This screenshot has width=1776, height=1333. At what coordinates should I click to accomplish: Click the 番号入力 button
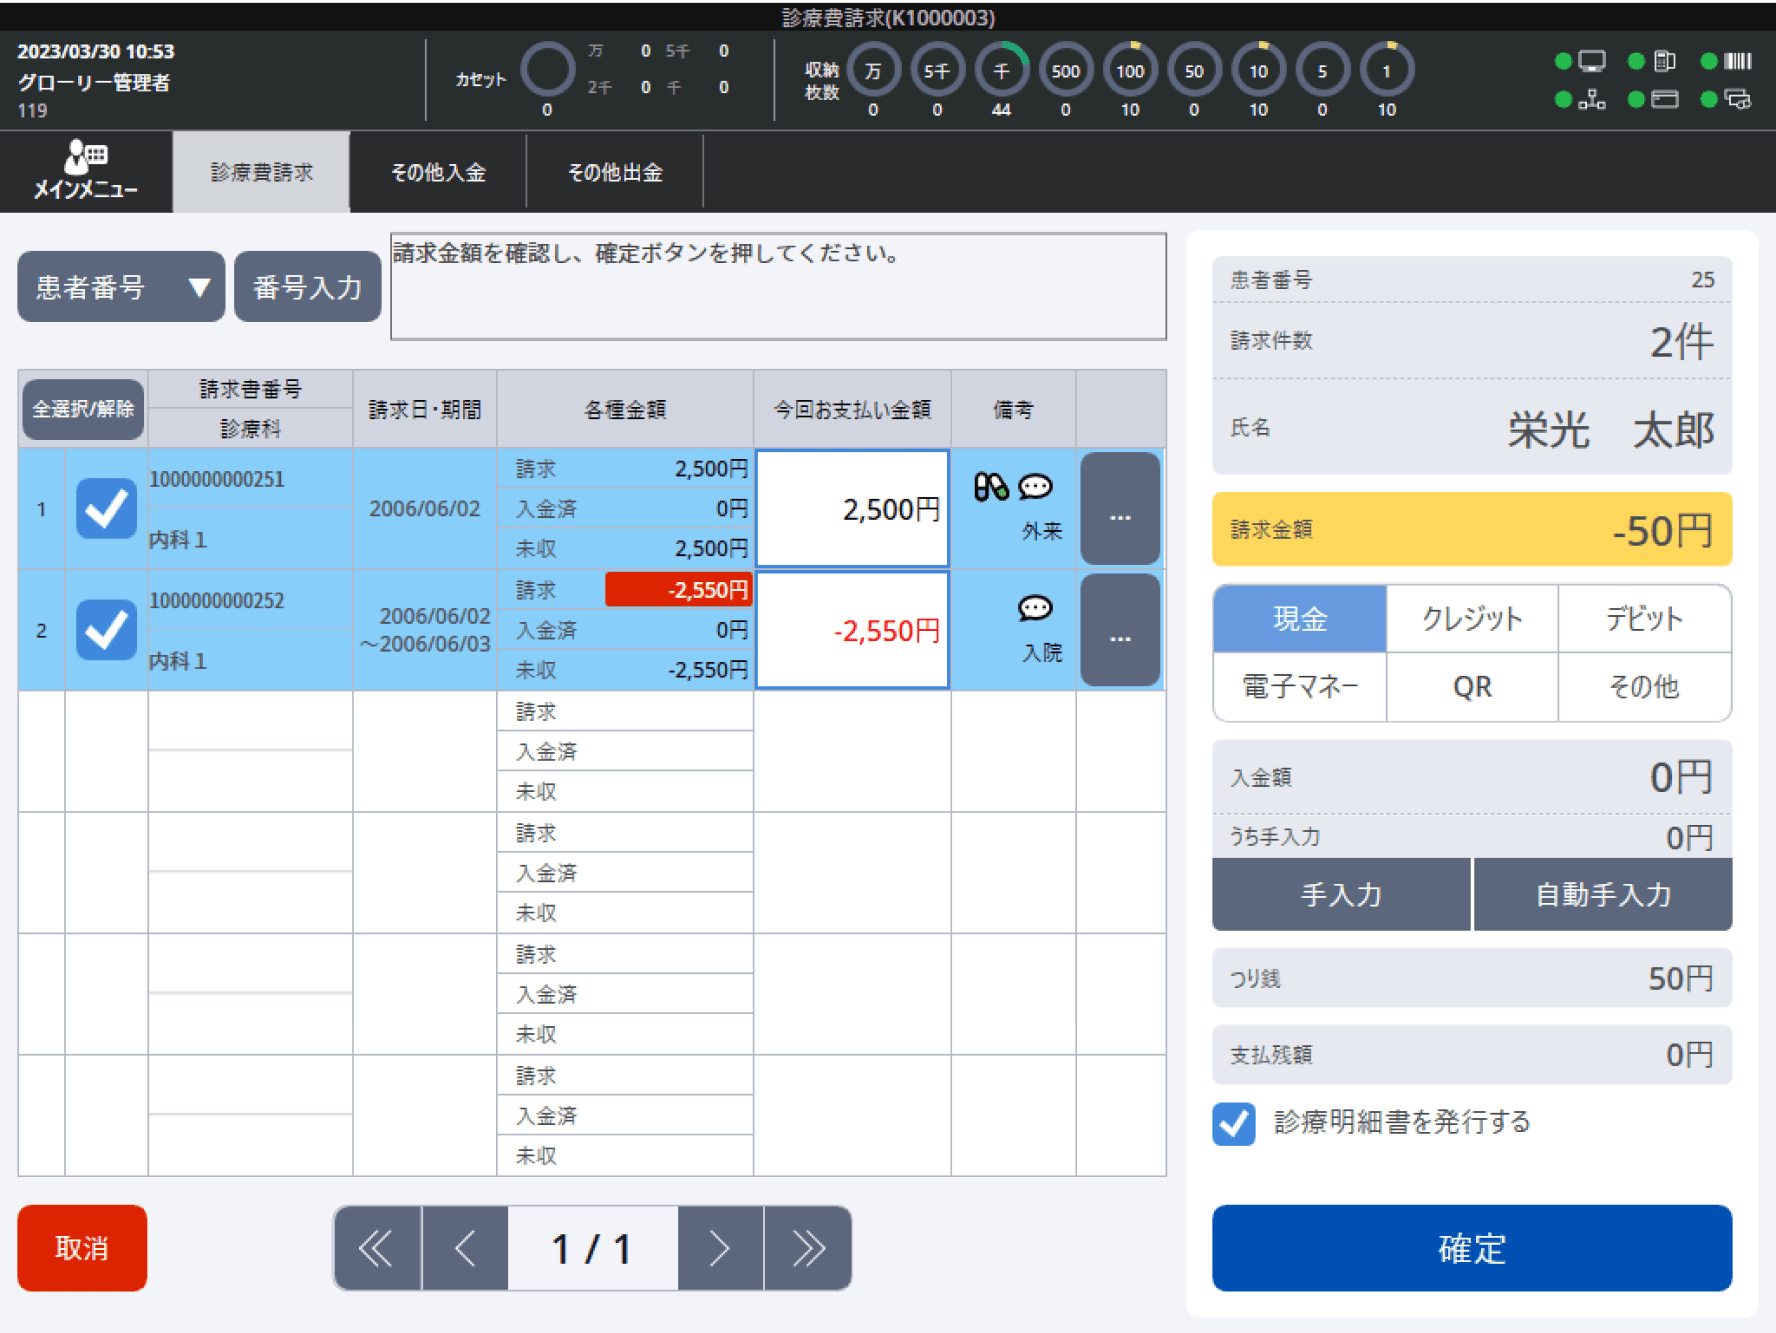pyautogui.click(x=307, y=287)
